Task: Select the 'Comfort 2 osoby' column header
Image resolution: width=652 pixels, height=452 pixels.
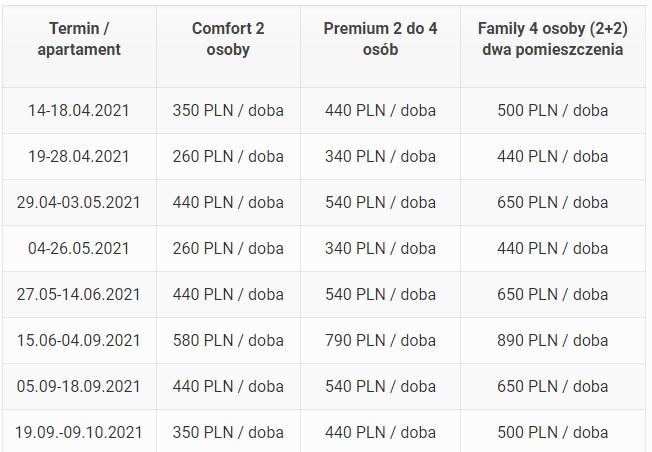Action: 228,38
